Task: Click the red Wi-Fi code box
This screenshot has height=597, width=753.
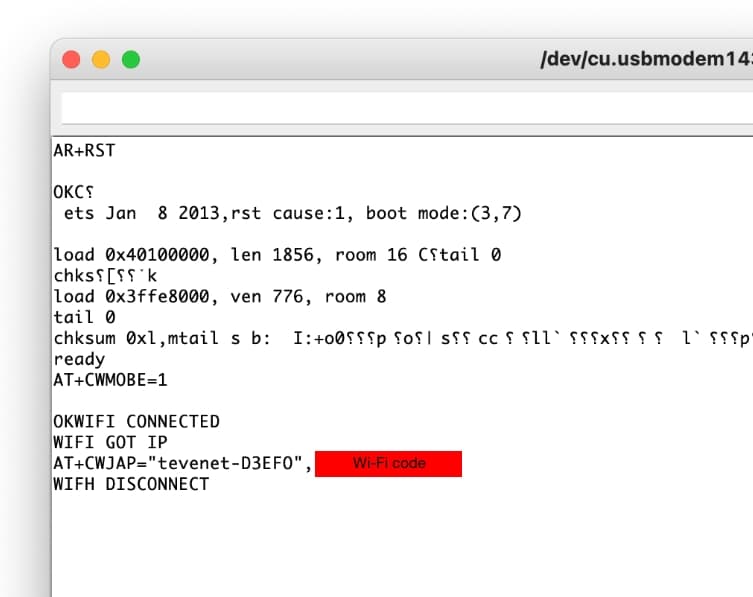Action: coord(388,464)
